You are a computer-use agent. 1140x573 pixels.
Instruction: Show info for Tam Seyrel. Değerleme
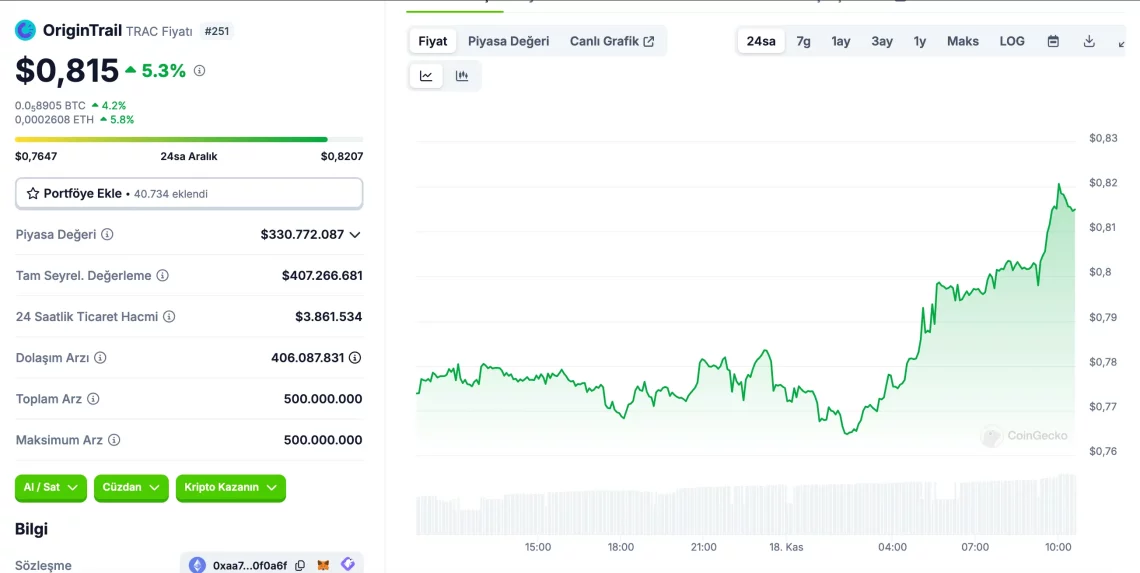pos(163,276)
